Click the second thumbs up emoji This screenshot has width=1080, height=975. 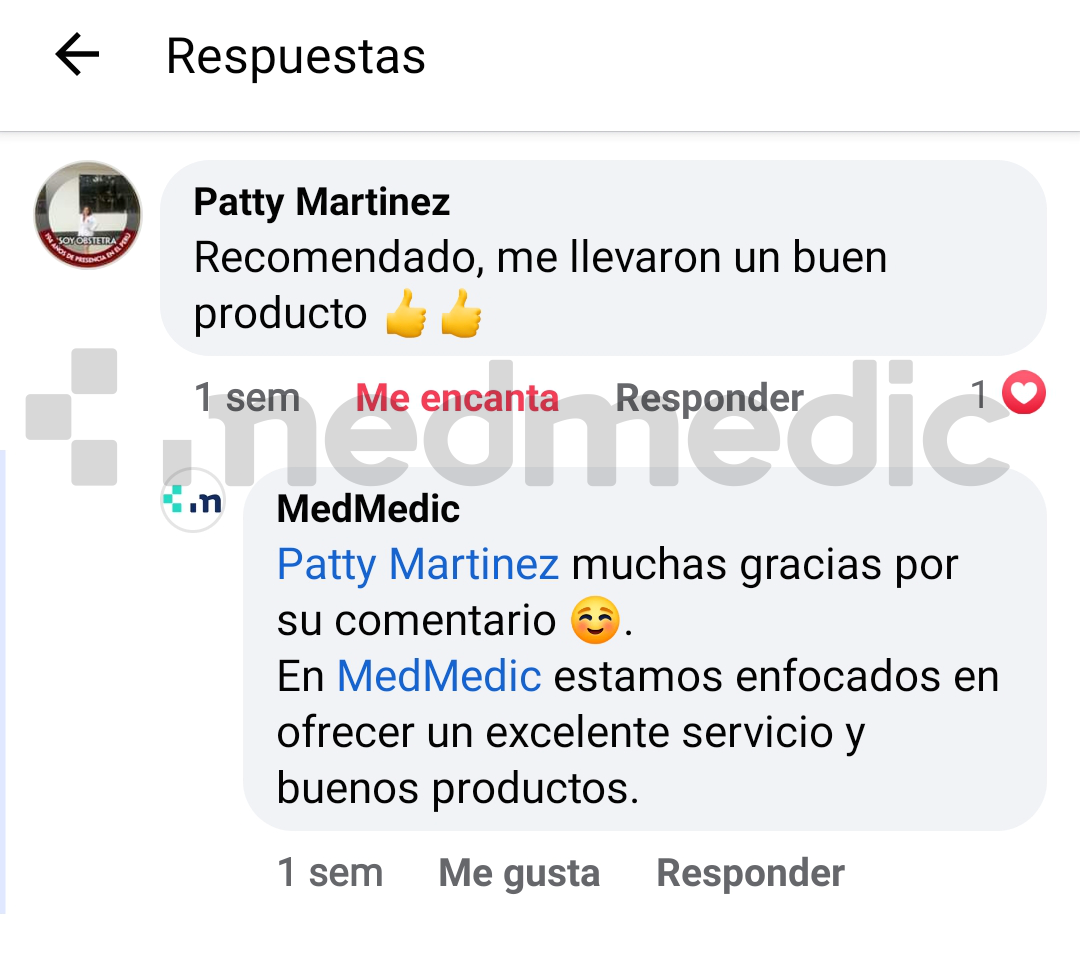coord(461,314)
